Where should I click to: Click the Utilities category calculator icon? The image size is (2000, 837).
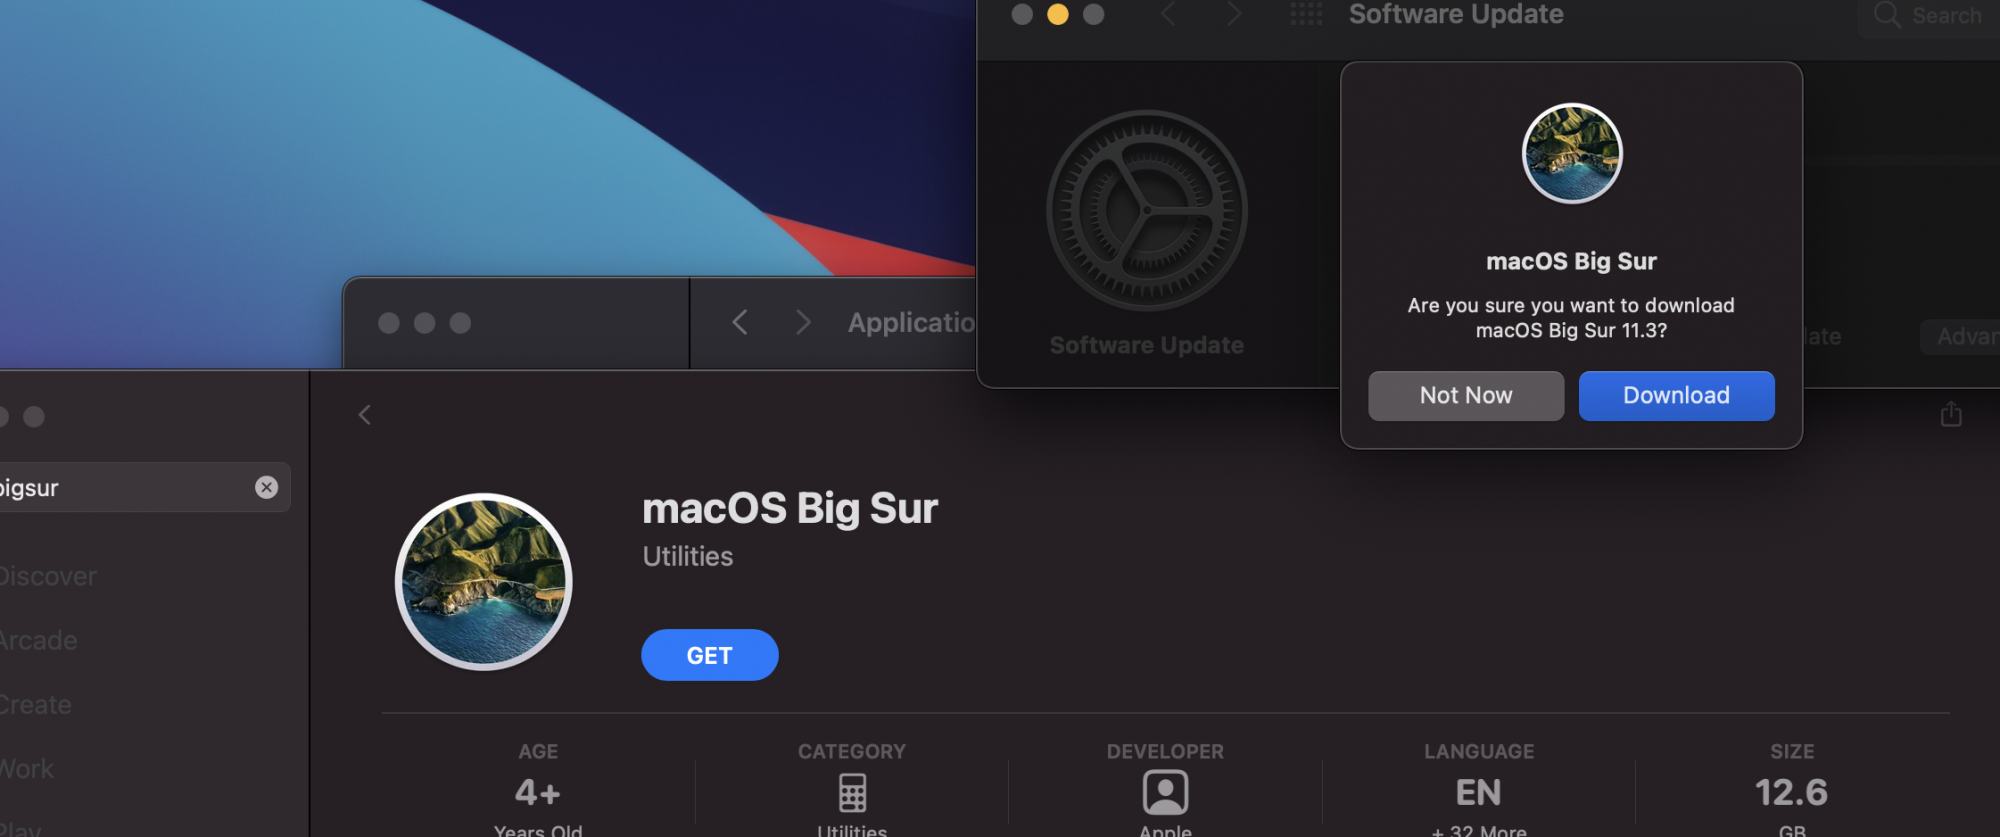852,793
